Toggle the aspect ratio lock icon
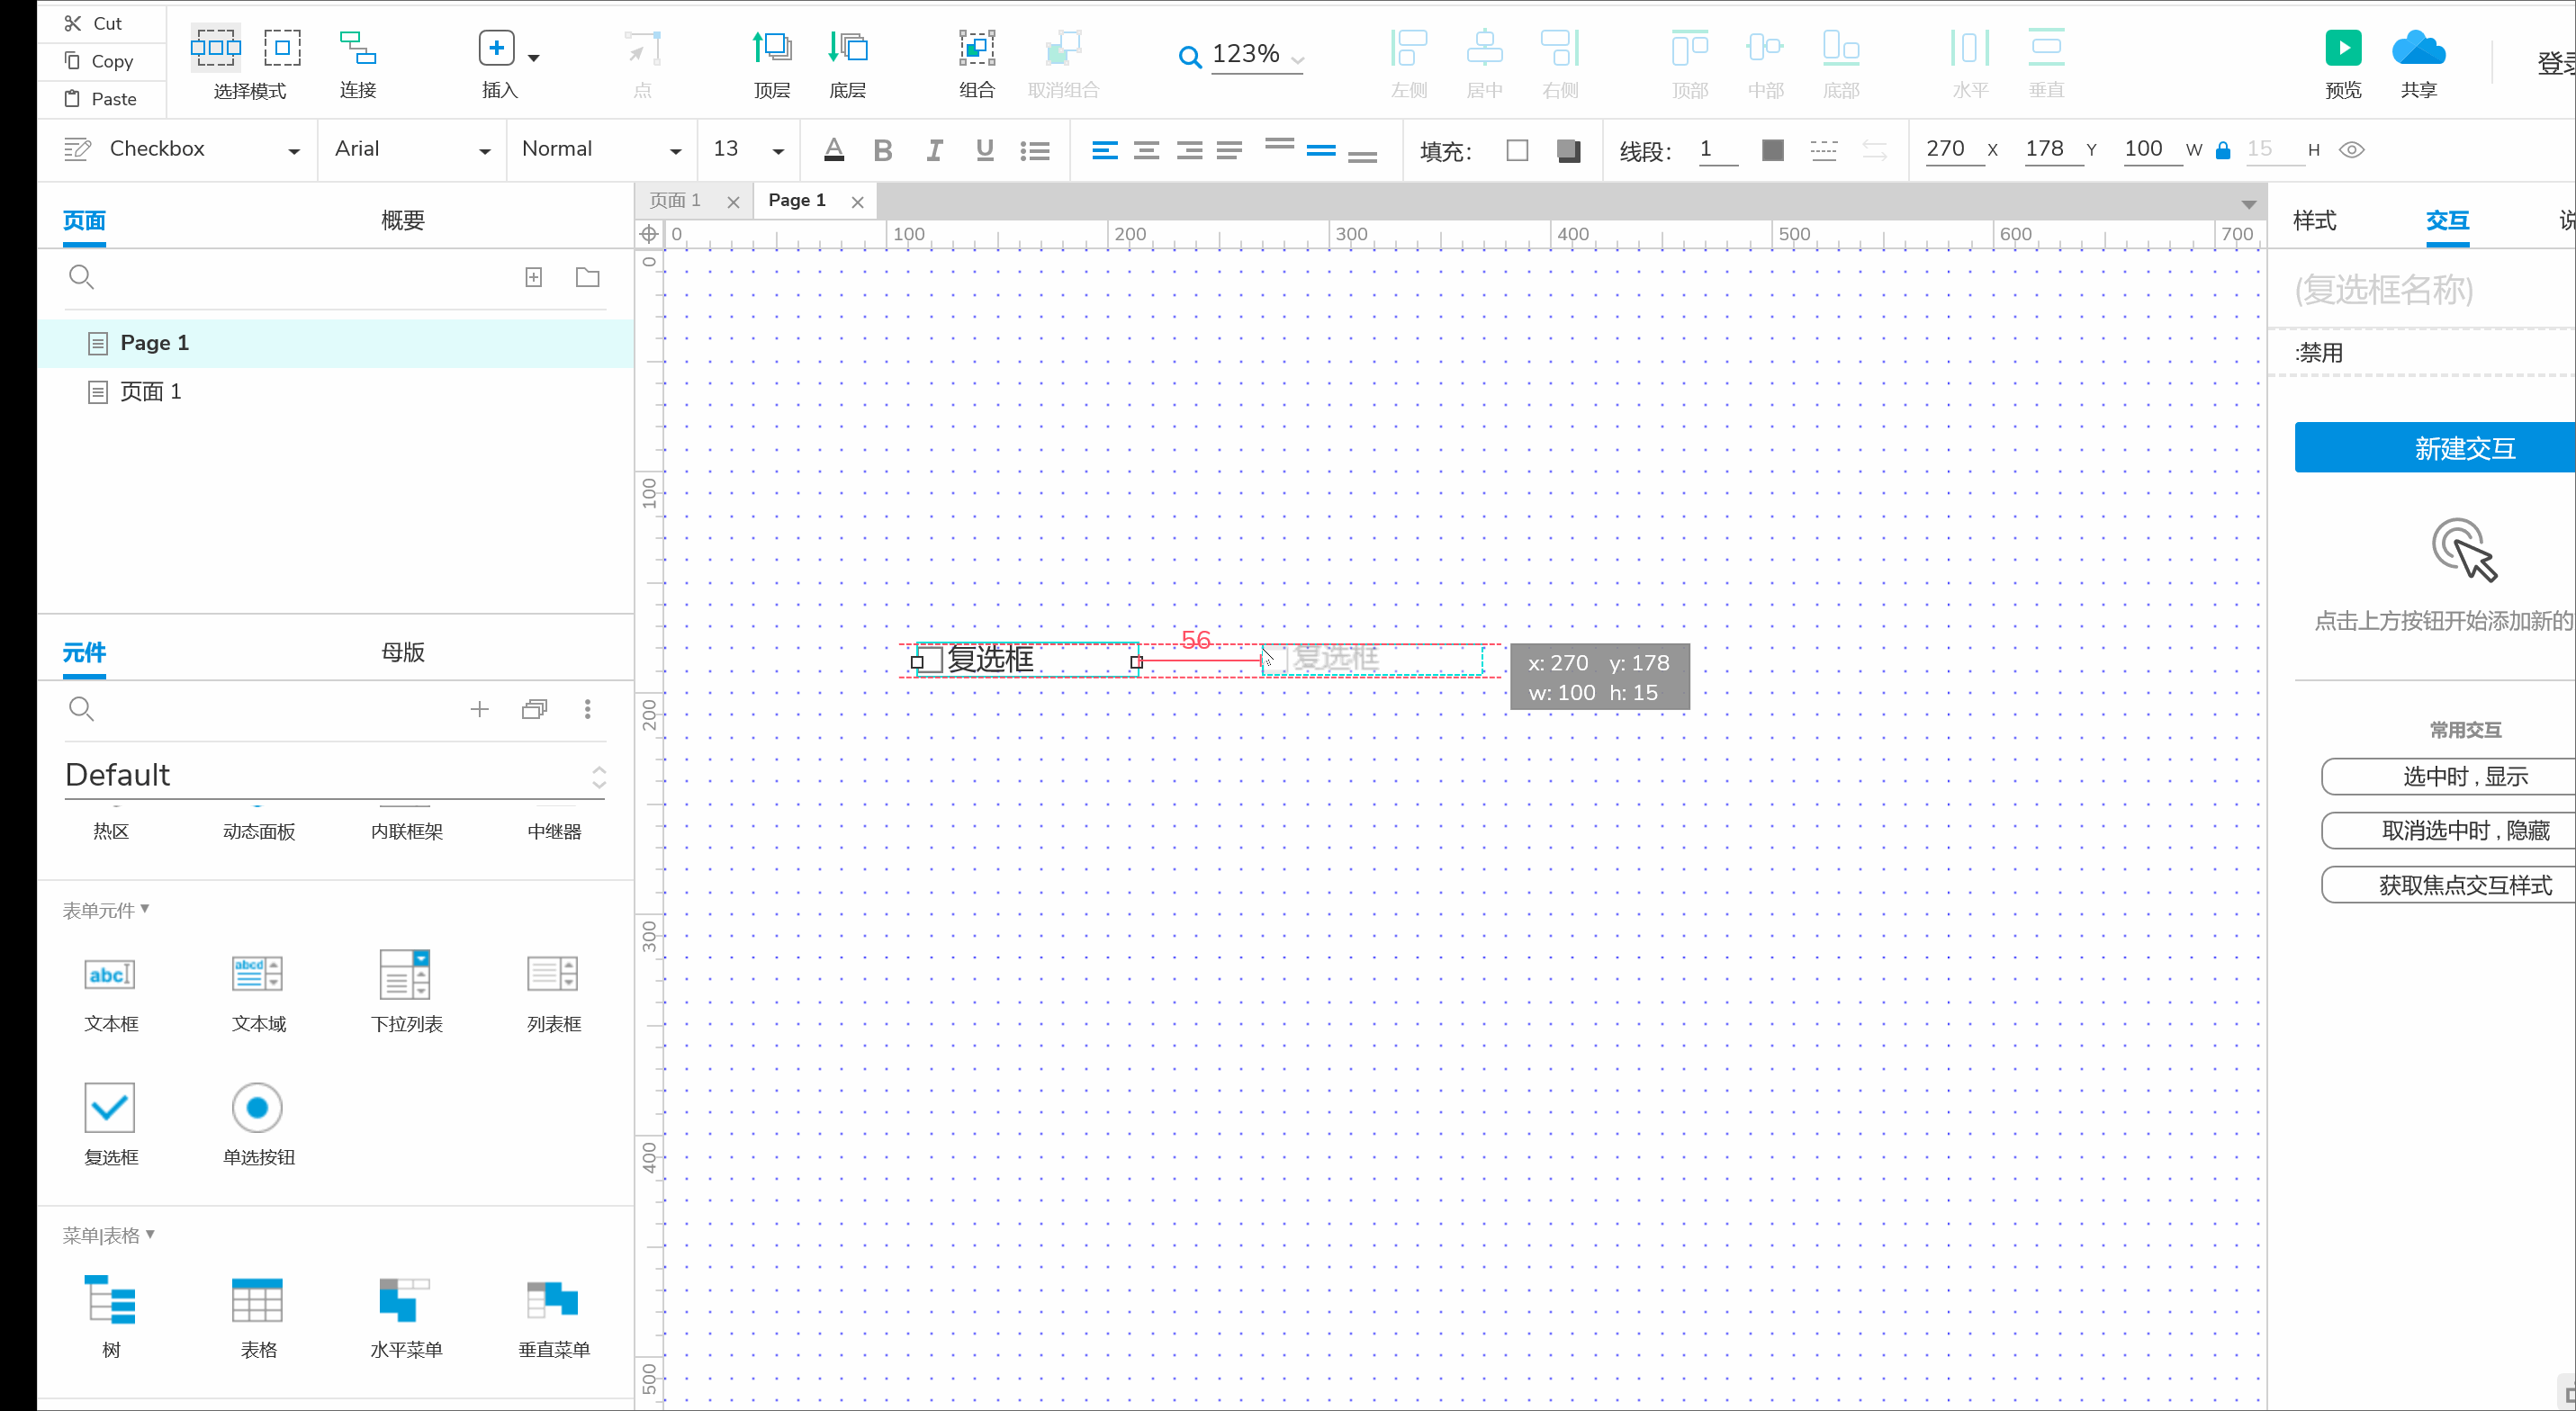 [x=2223, y=150]
